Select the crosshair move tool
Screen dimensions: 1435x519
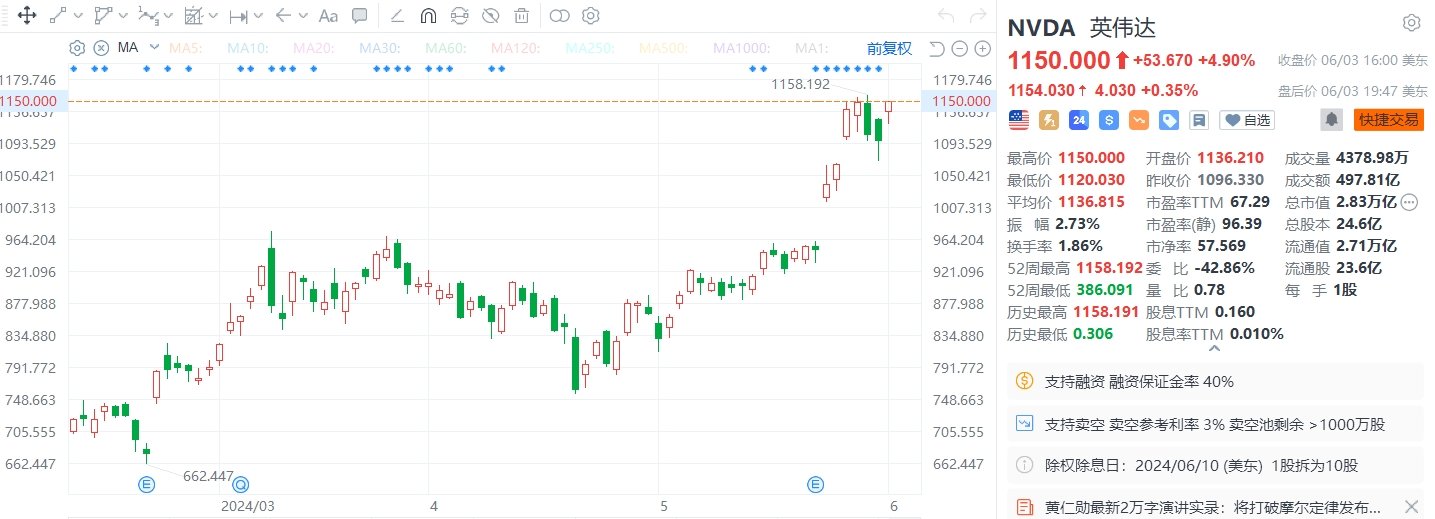tap(27, 16)
